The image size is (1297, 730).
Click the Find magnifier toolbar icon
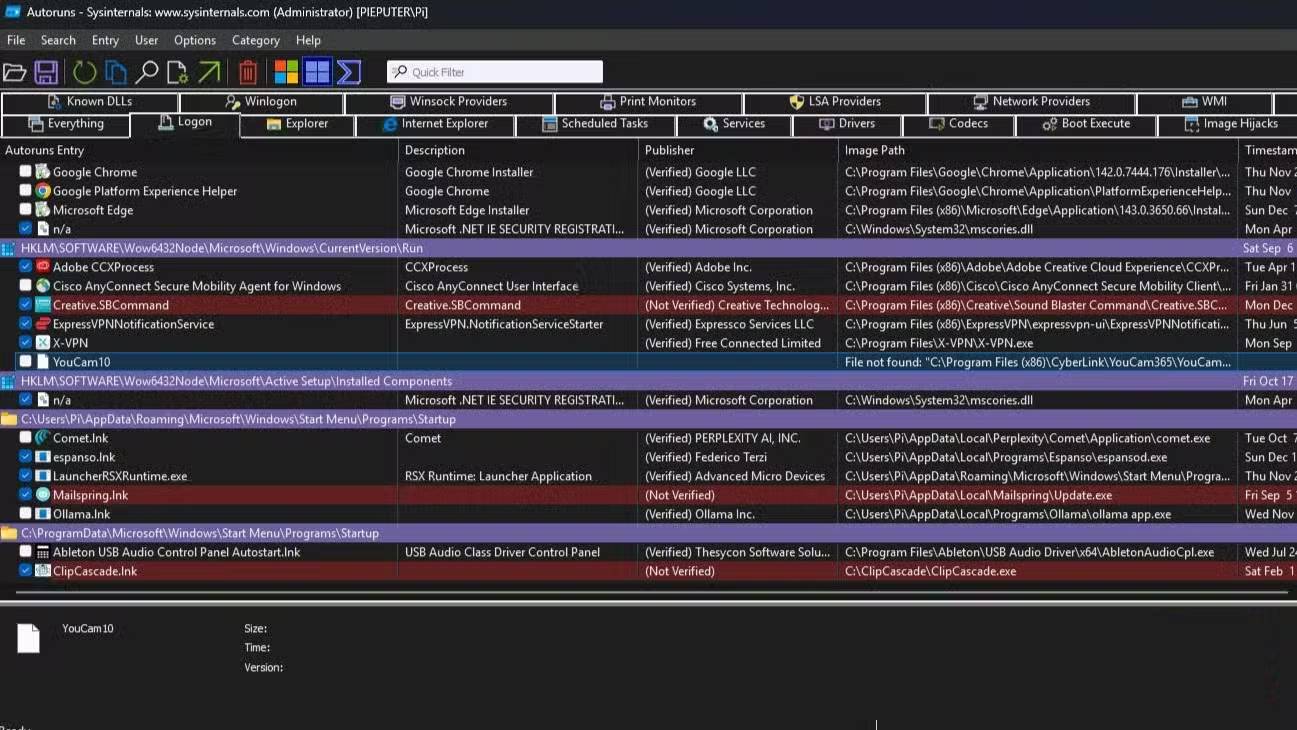[147, 72]
